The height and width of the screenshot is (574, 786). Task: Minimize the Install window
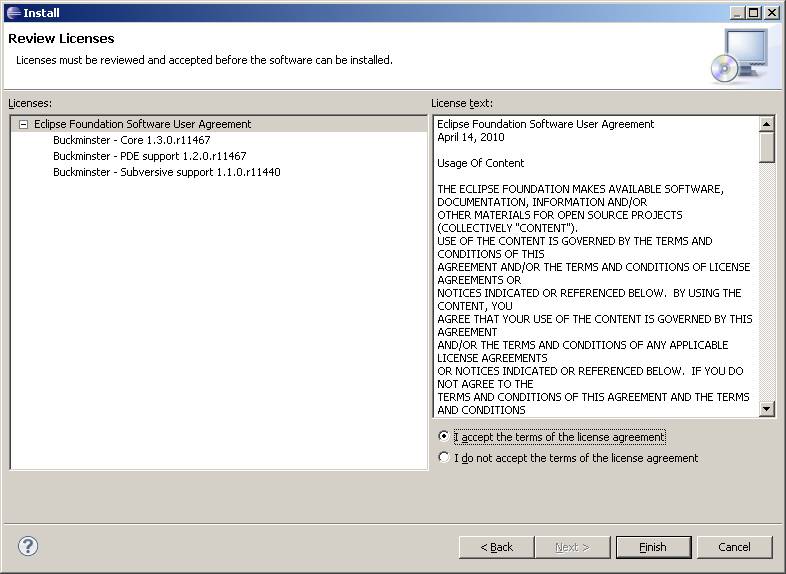(737, 13)
